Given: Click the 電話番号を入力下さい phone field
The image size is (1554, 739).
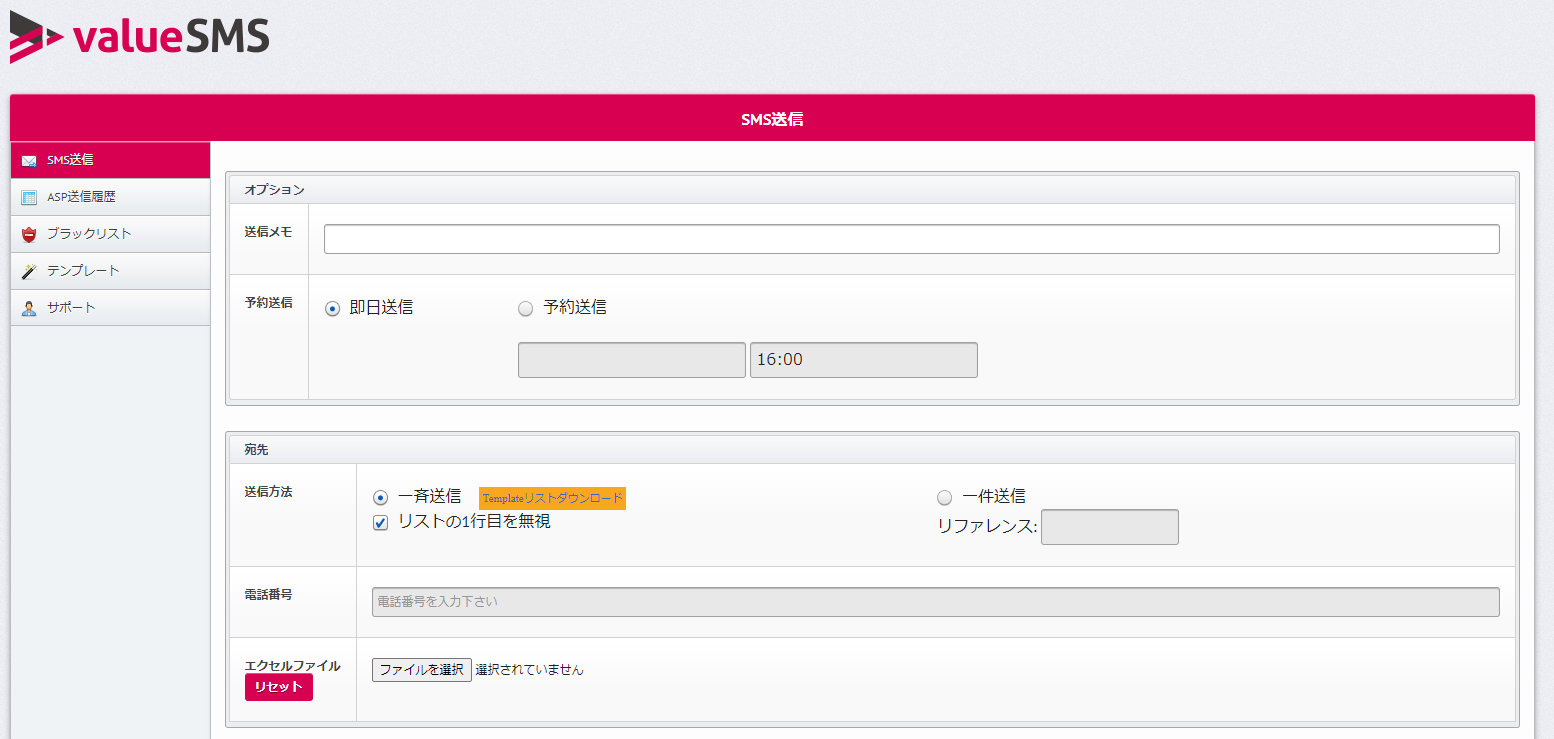Looking at the screenshot, I should click(936, 602).
